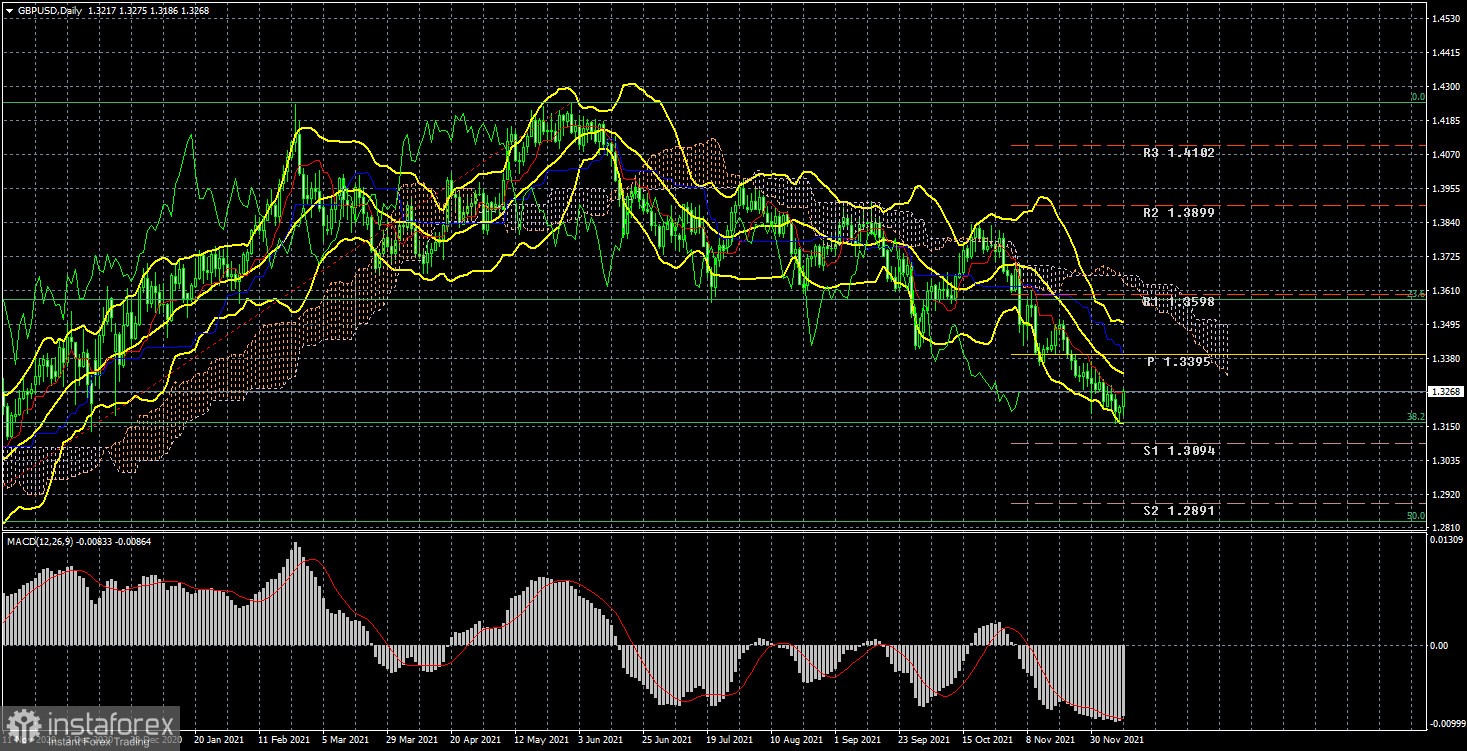Click the 1.3610 price axis value
The width and height of the screenshot is (1467, 751).
point(1446,291)
